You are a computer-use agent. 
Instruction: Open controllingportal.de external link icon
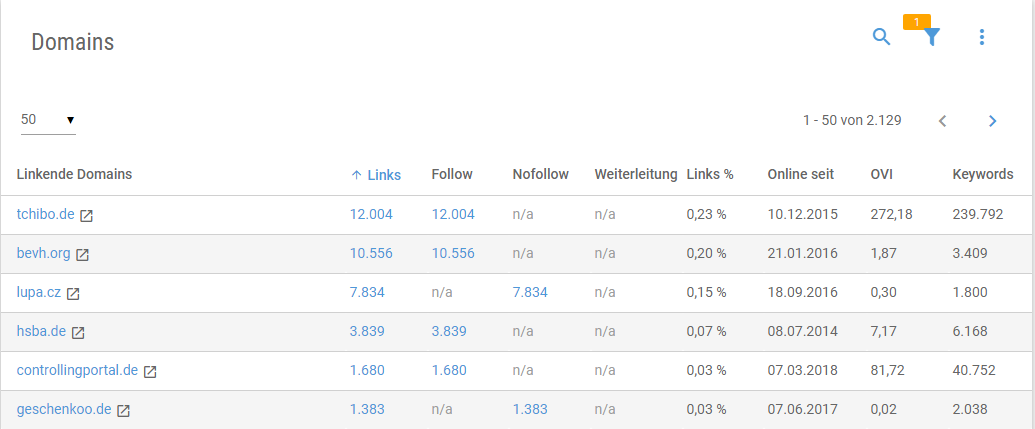point(150,372)
